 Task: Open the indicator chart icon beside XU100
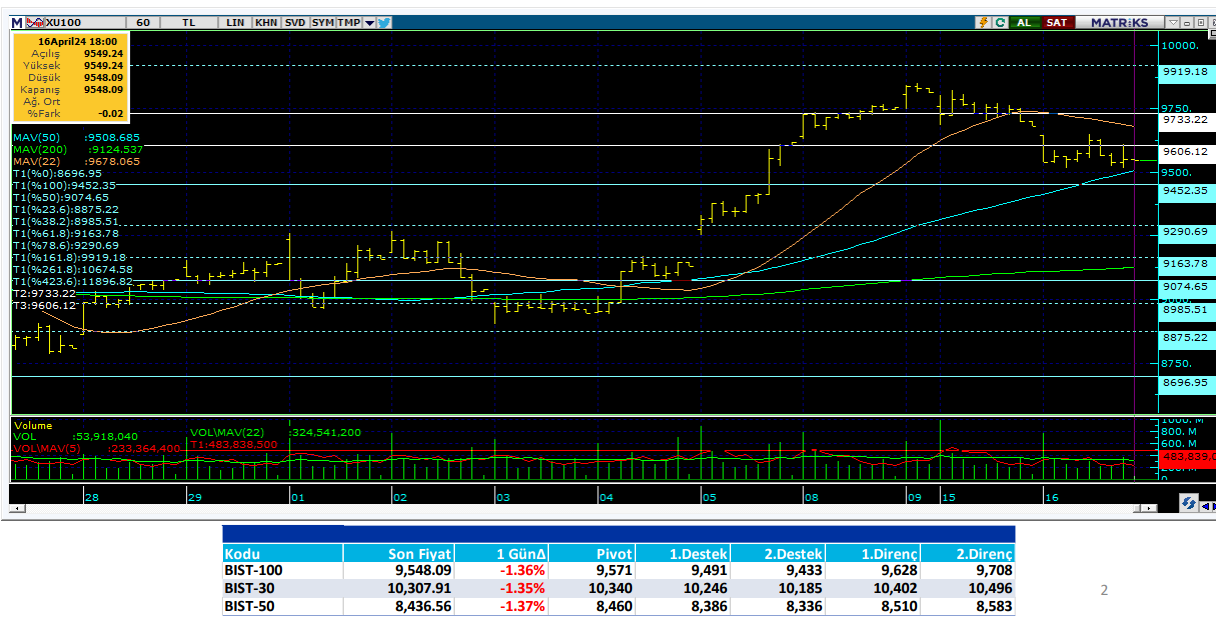point(36,22)
